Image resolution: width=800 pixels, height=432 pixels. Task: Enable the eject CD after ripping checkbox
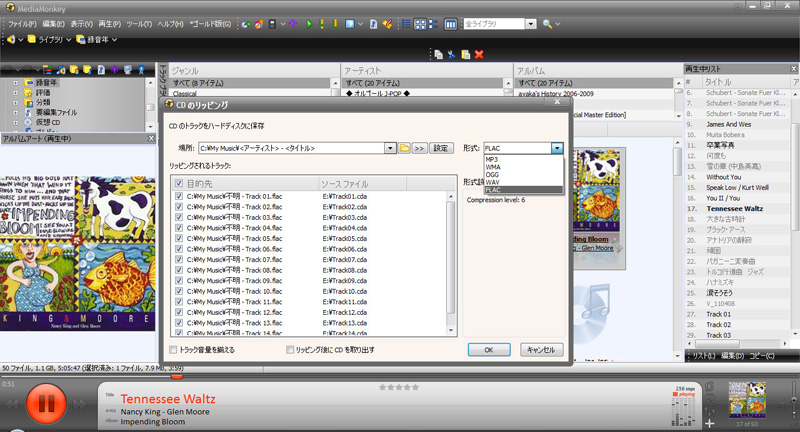287,350
